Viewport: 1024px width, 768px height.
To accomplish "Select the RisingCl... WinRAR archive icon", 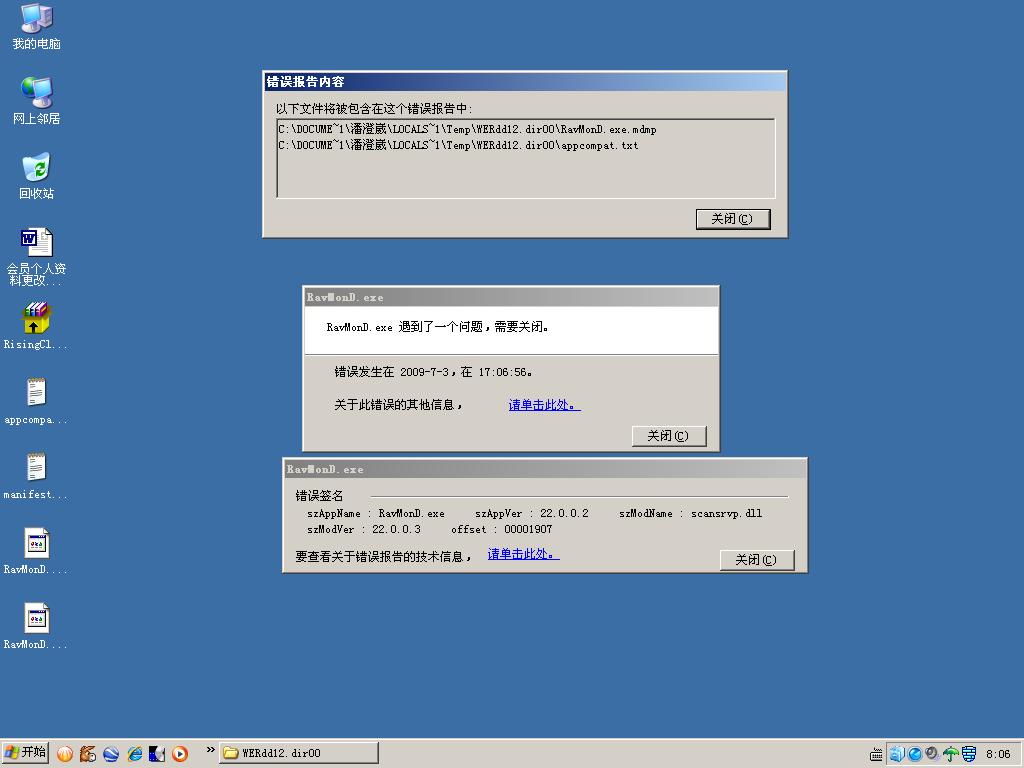I will [36, 325].
